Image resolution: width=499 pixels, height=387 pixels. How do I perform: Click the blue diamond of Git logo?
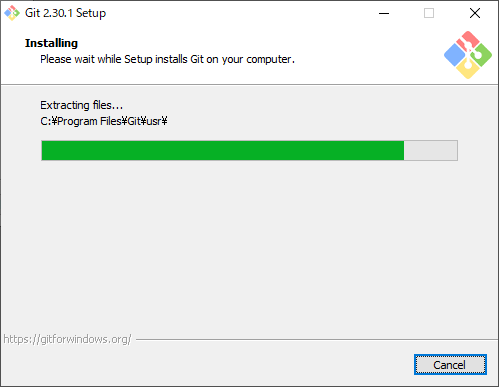click(x=455, y=55)
